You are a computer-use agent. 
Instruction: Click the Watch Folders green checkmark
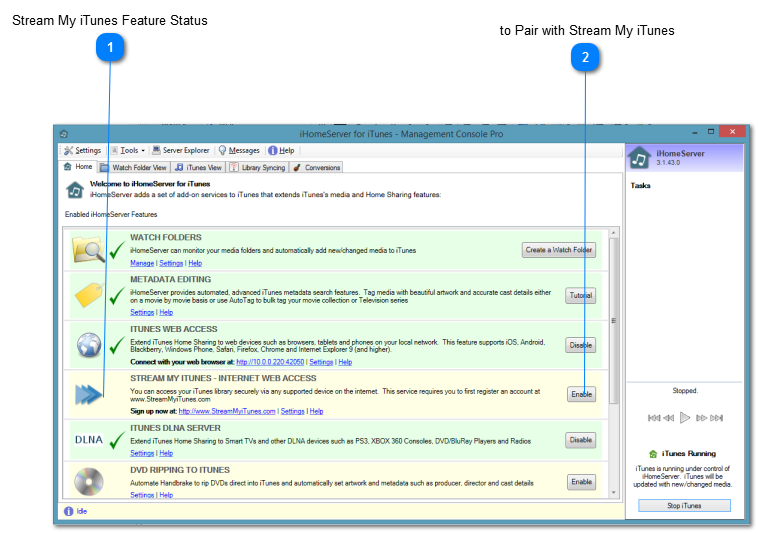click(117, 250)
